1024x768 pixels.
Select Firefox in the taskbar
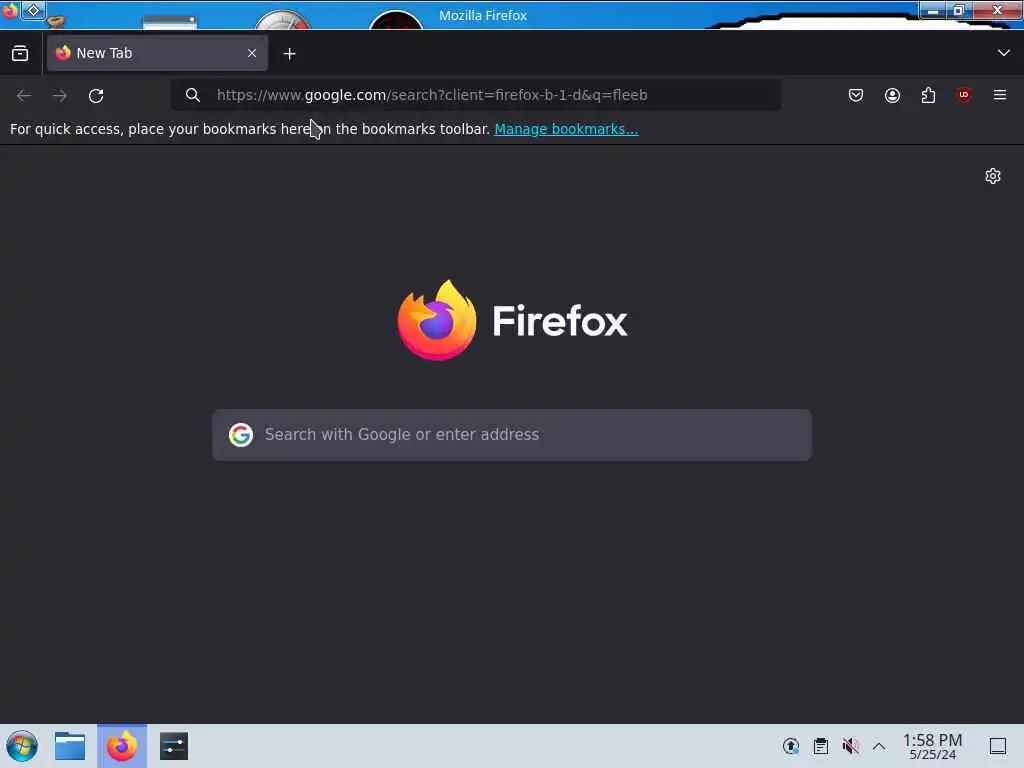(x=122, y=746)
